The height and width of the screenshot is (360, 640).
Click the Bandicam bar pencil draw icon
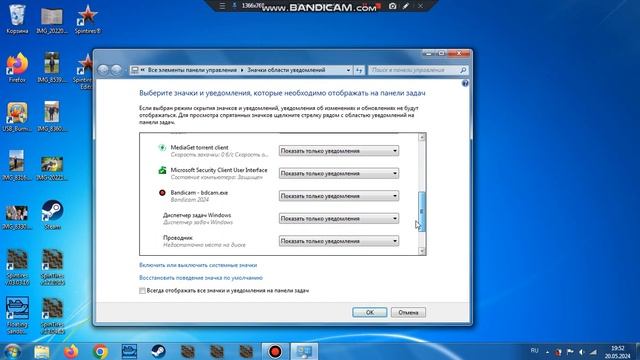pos(406,6)
